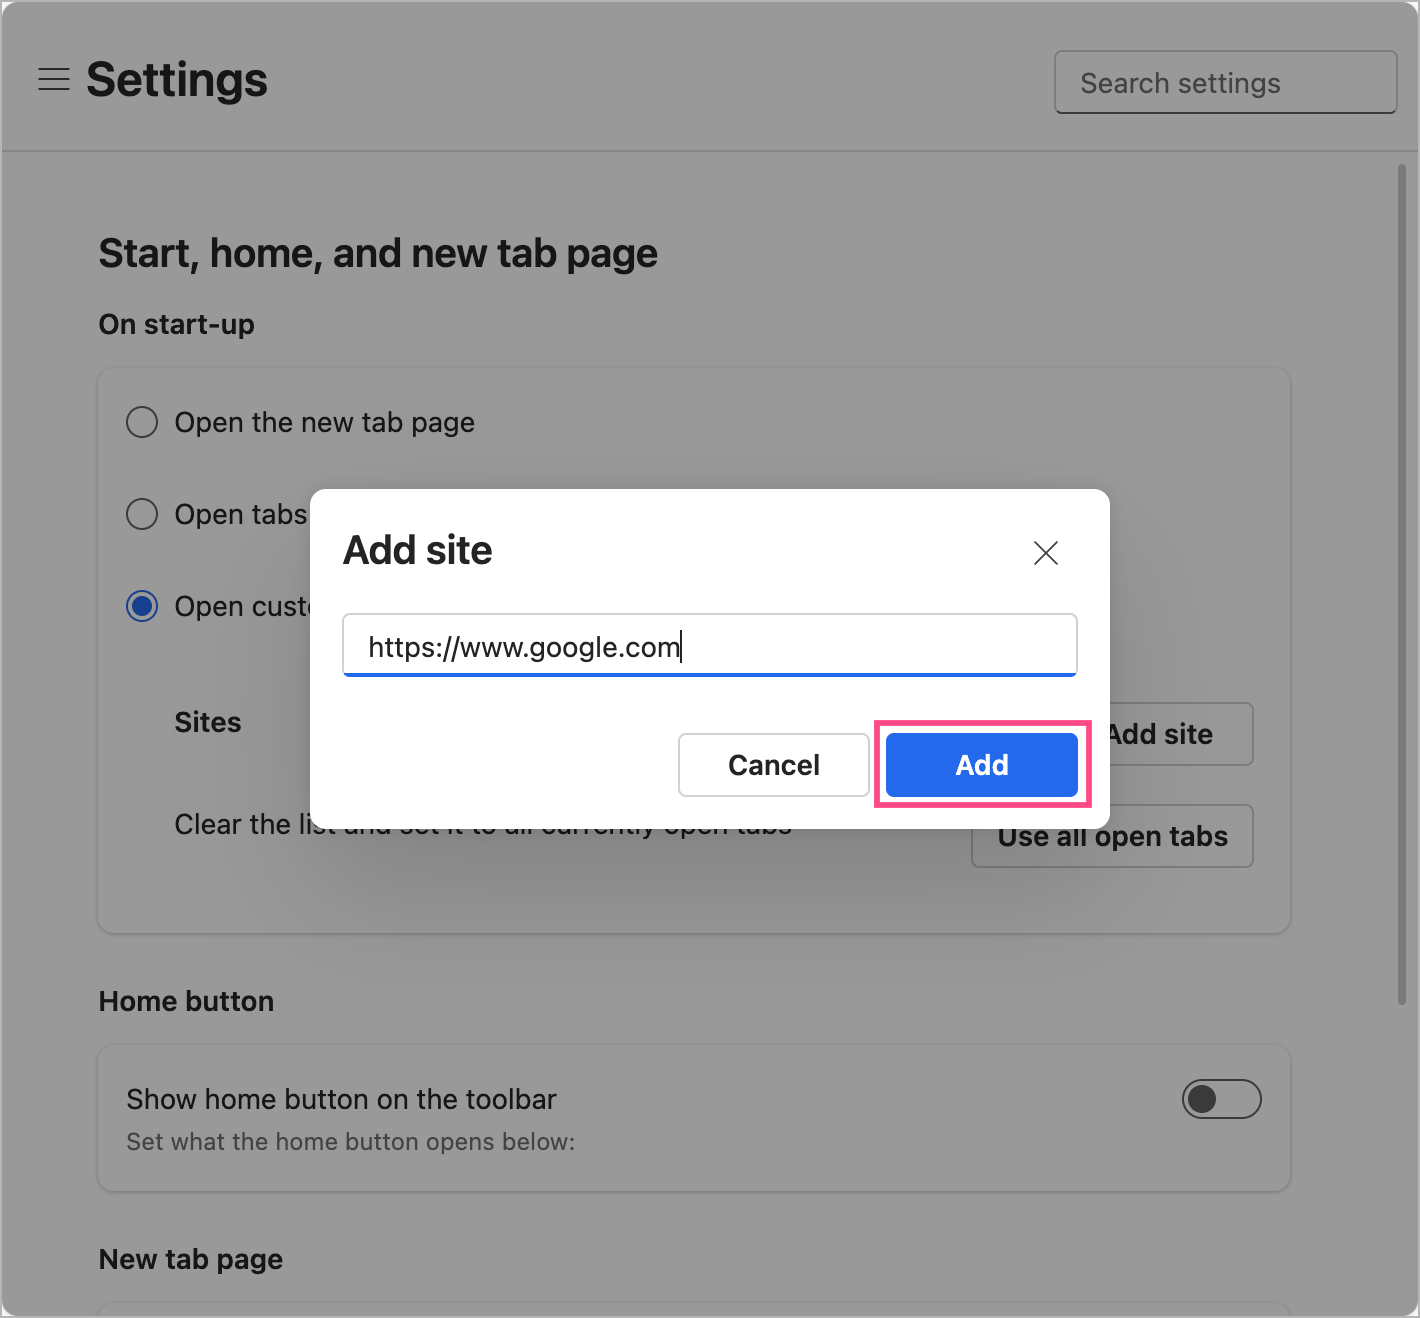The image size is (1420, 1318).
Task: Close the Add site dialog
Action: [1045, 553]
